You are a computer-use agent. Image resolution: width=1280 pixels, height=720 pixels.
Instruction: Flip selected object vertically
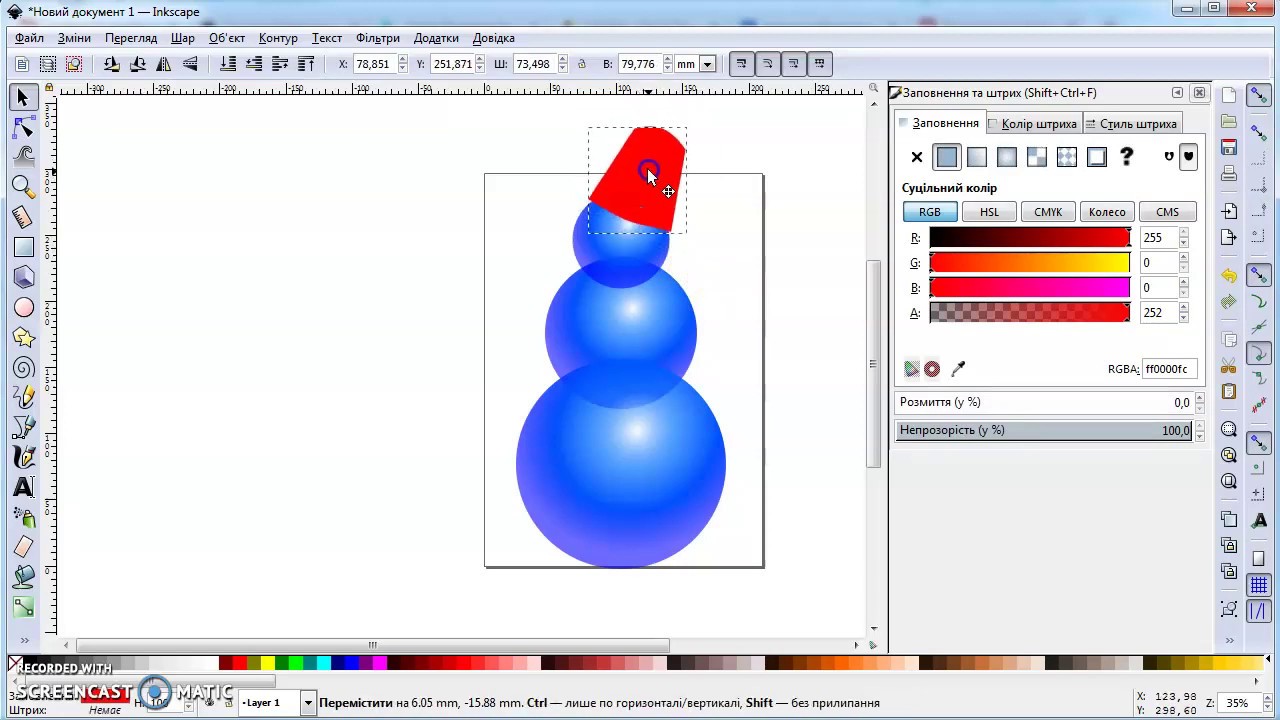(189, 64)
